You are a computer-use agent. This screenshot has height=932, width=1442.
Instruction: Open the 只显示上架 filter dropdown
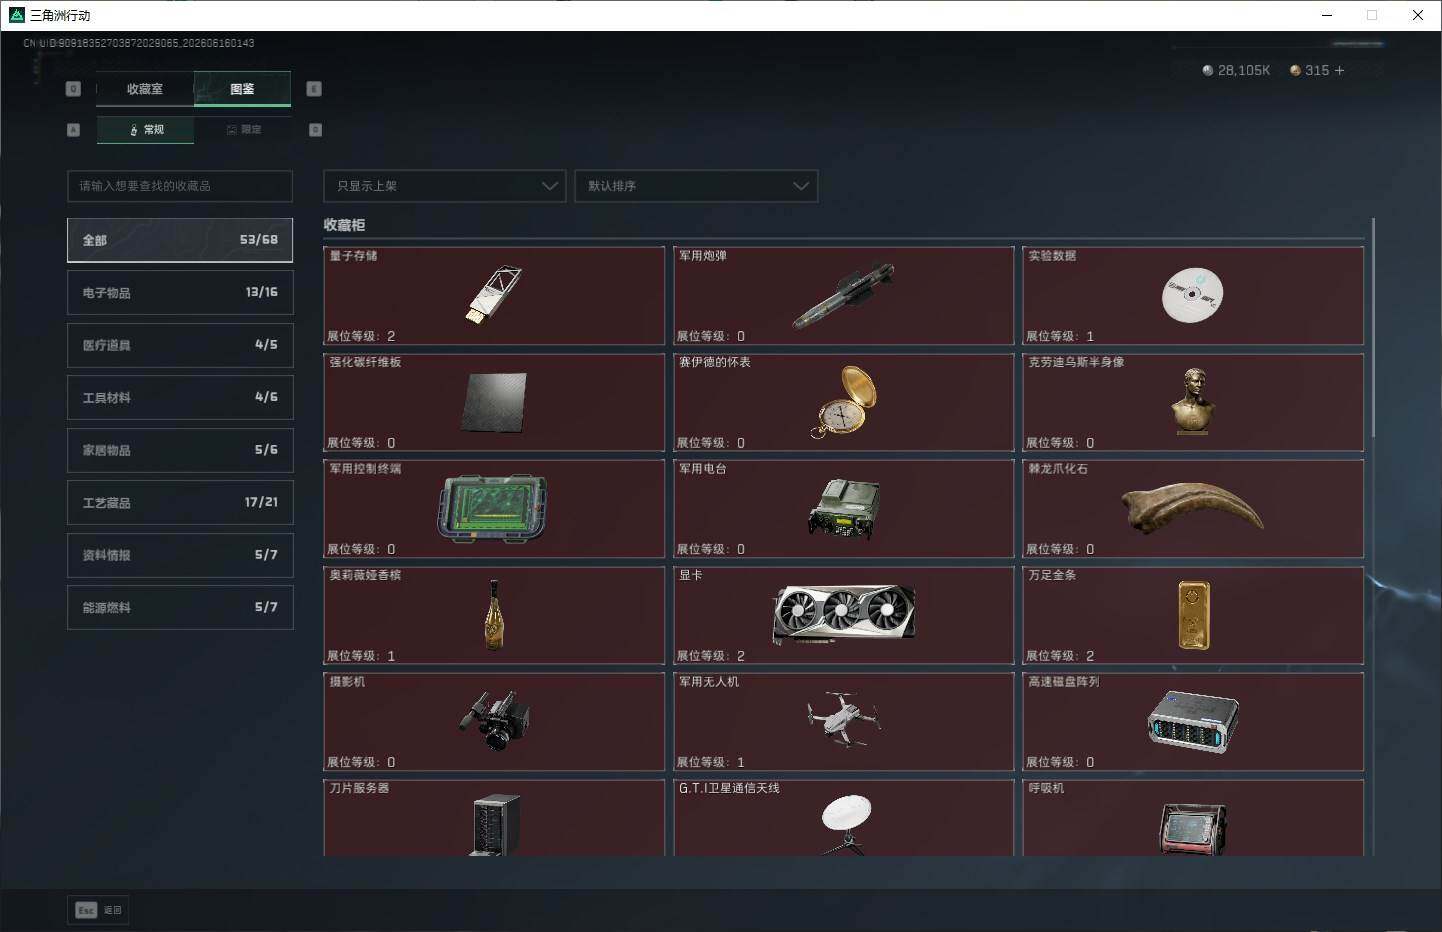coord(445,186)
